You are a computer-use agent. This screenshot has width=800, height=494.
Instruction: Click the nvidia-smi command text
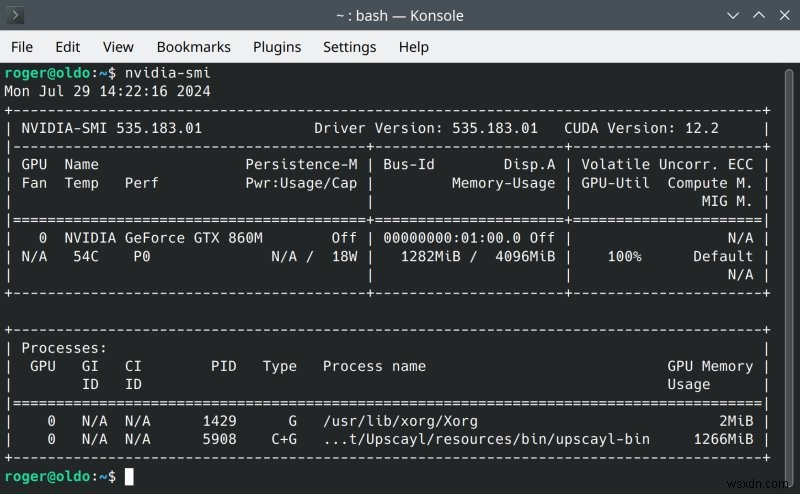click(x=167, y=73)
